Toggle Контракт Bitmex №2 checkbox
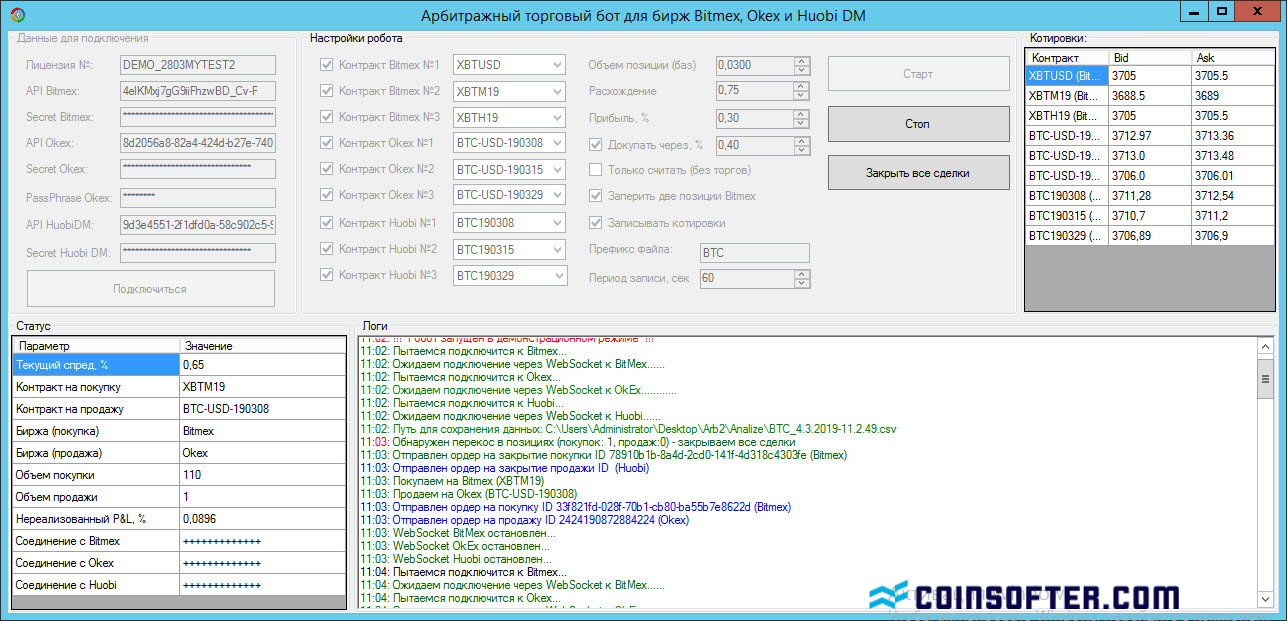Viewport: 1287px width, 621px height. [x=326, y=91]
